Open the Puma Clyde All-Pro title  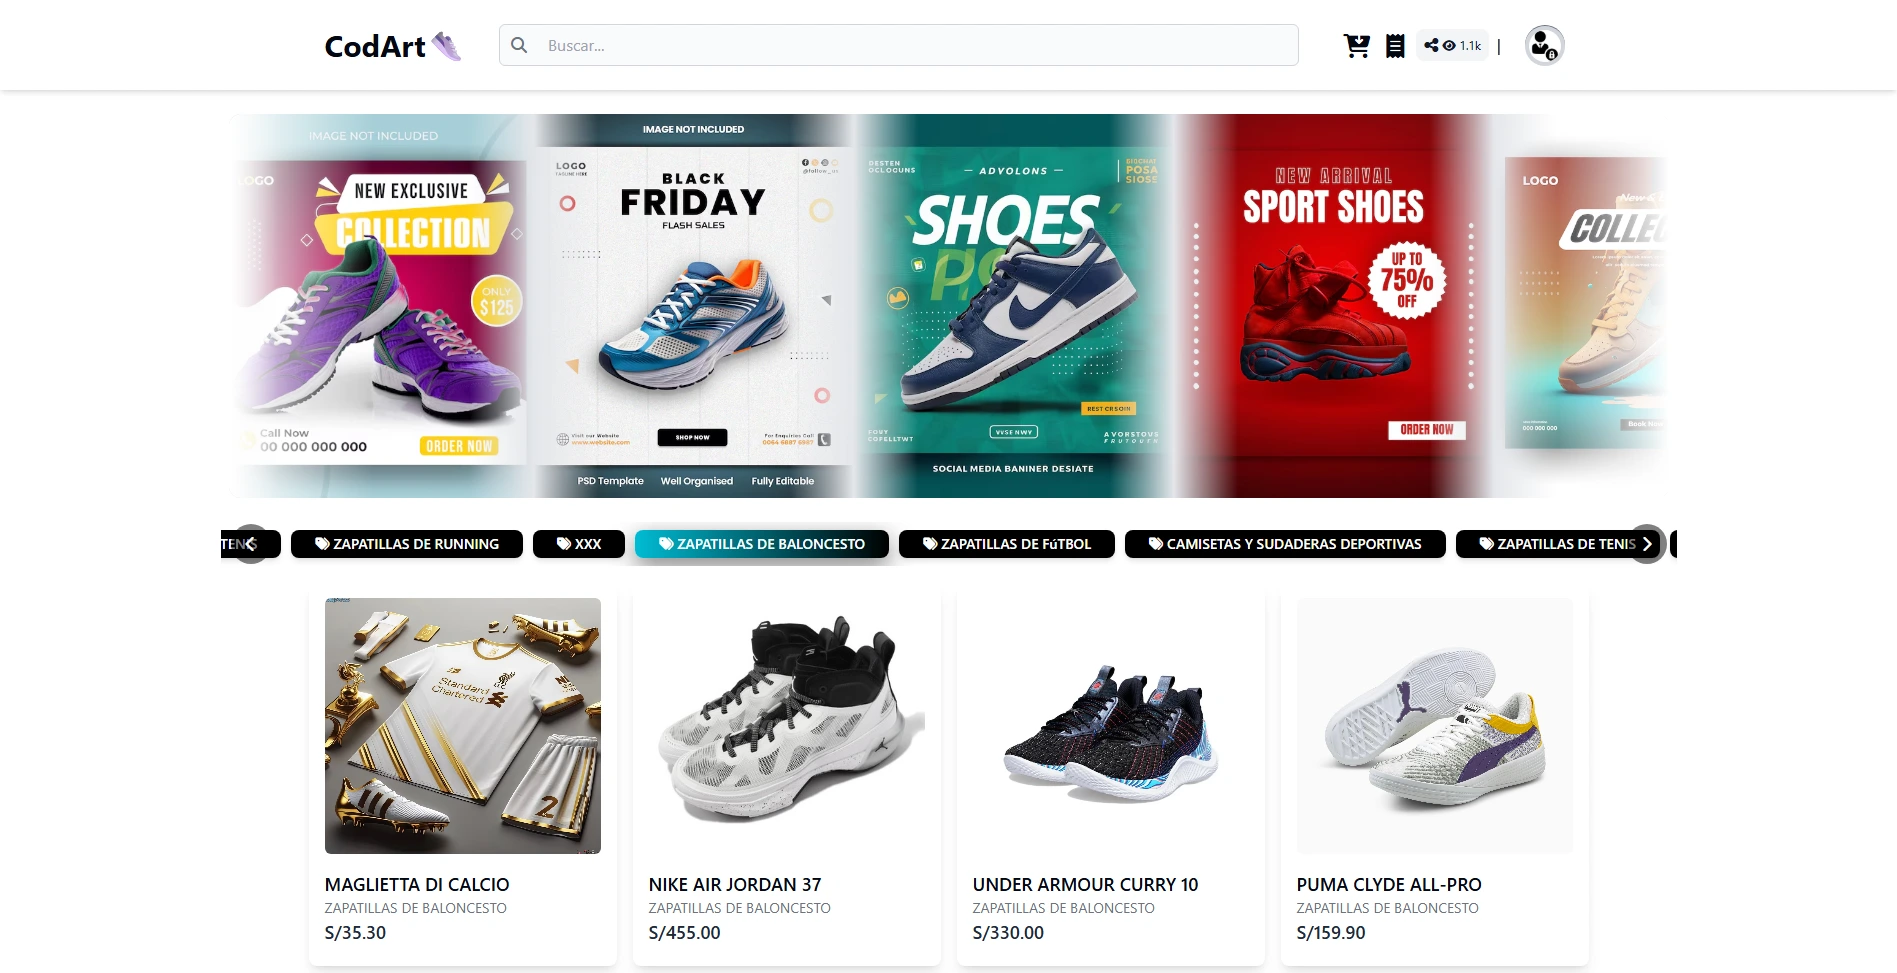pyautogui.click(x=1389, y=885)
